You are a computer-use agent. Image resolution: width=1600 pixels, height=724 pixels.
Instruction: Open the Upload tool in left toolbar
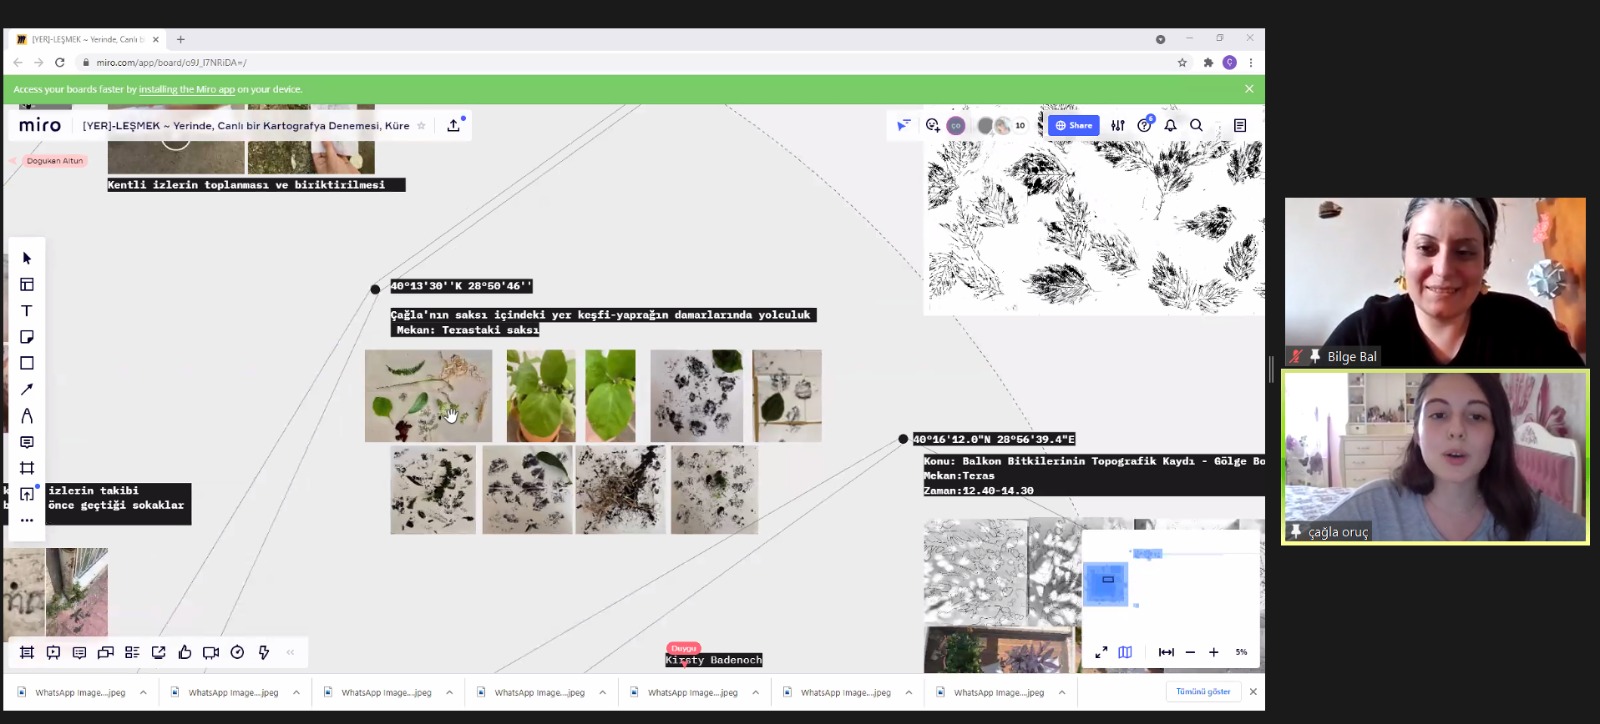coord(27,494)
